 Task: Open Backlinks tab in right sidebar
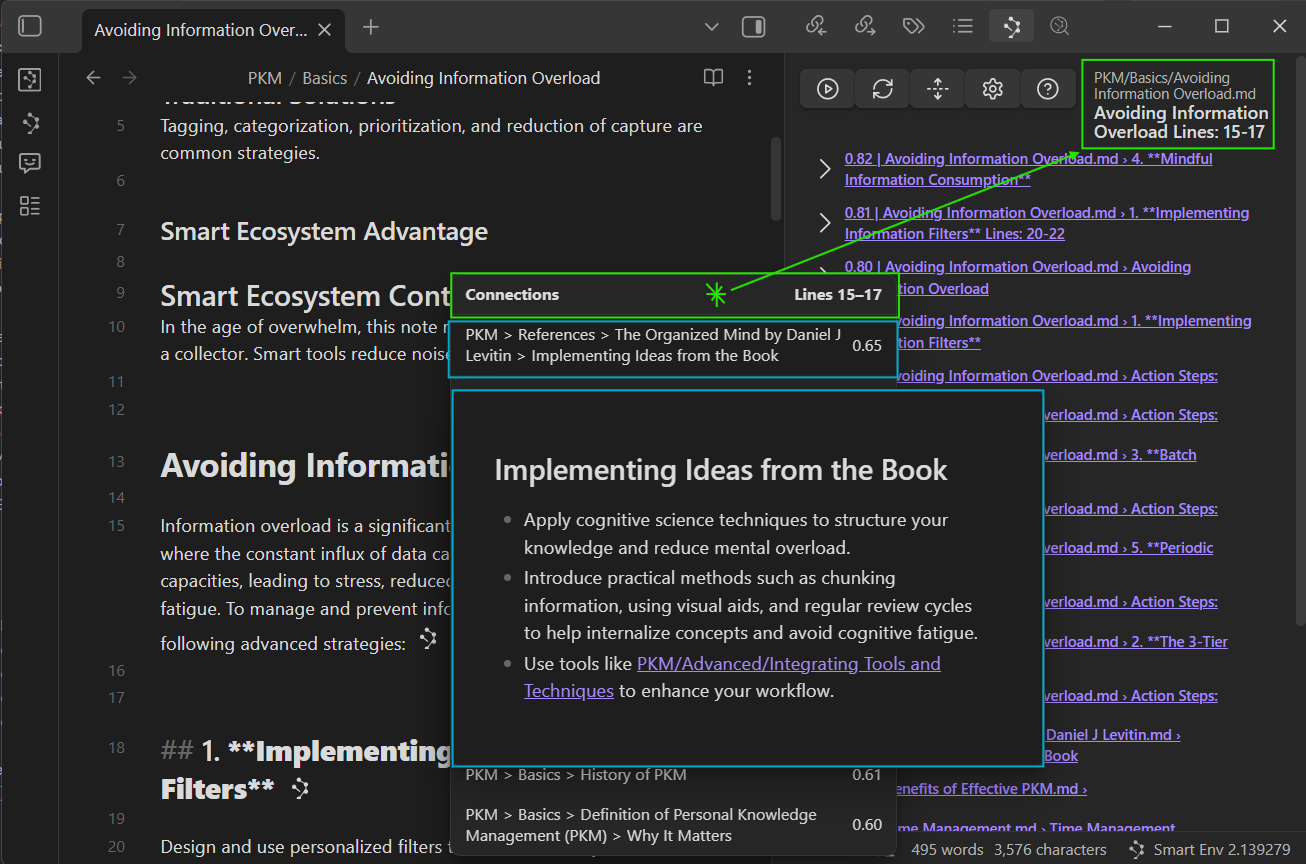point(815,26)
